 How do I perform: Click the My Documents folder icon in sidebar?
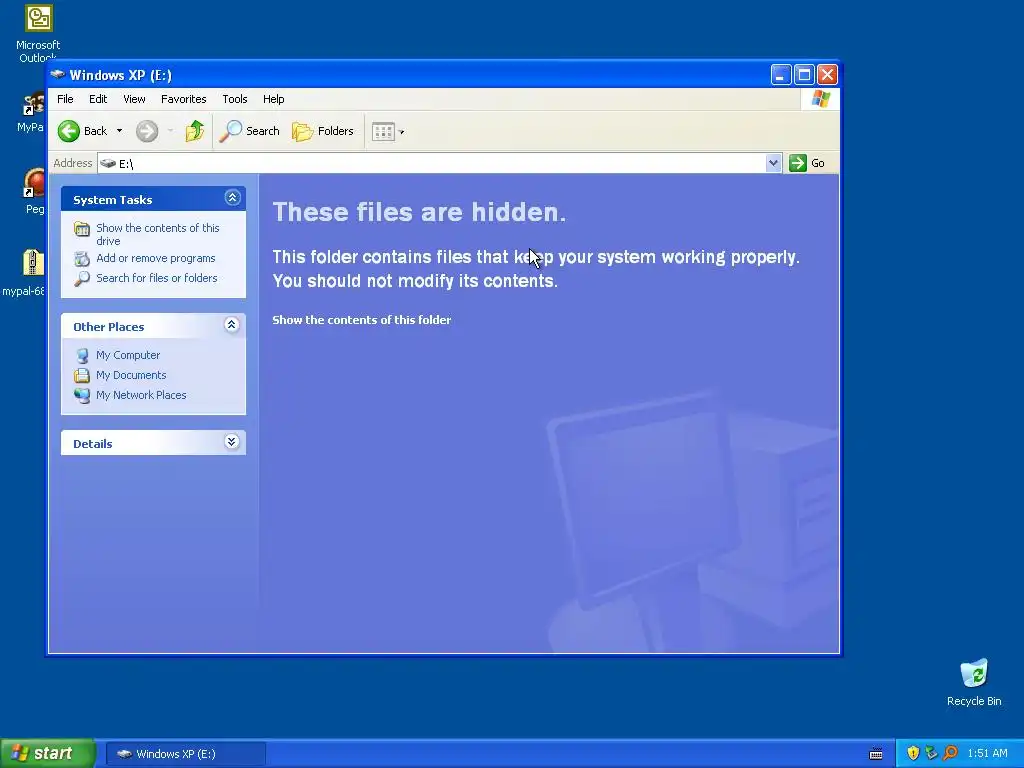pyautogui.click(x=82, y=376)
